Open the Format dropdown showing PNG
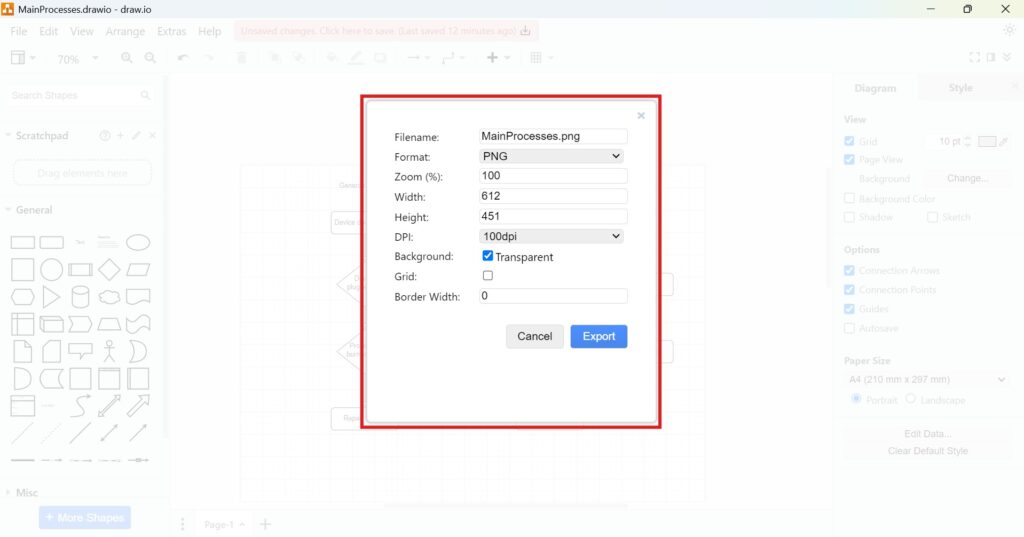Viewport: 1024px width, 537px height. point(551,156)
